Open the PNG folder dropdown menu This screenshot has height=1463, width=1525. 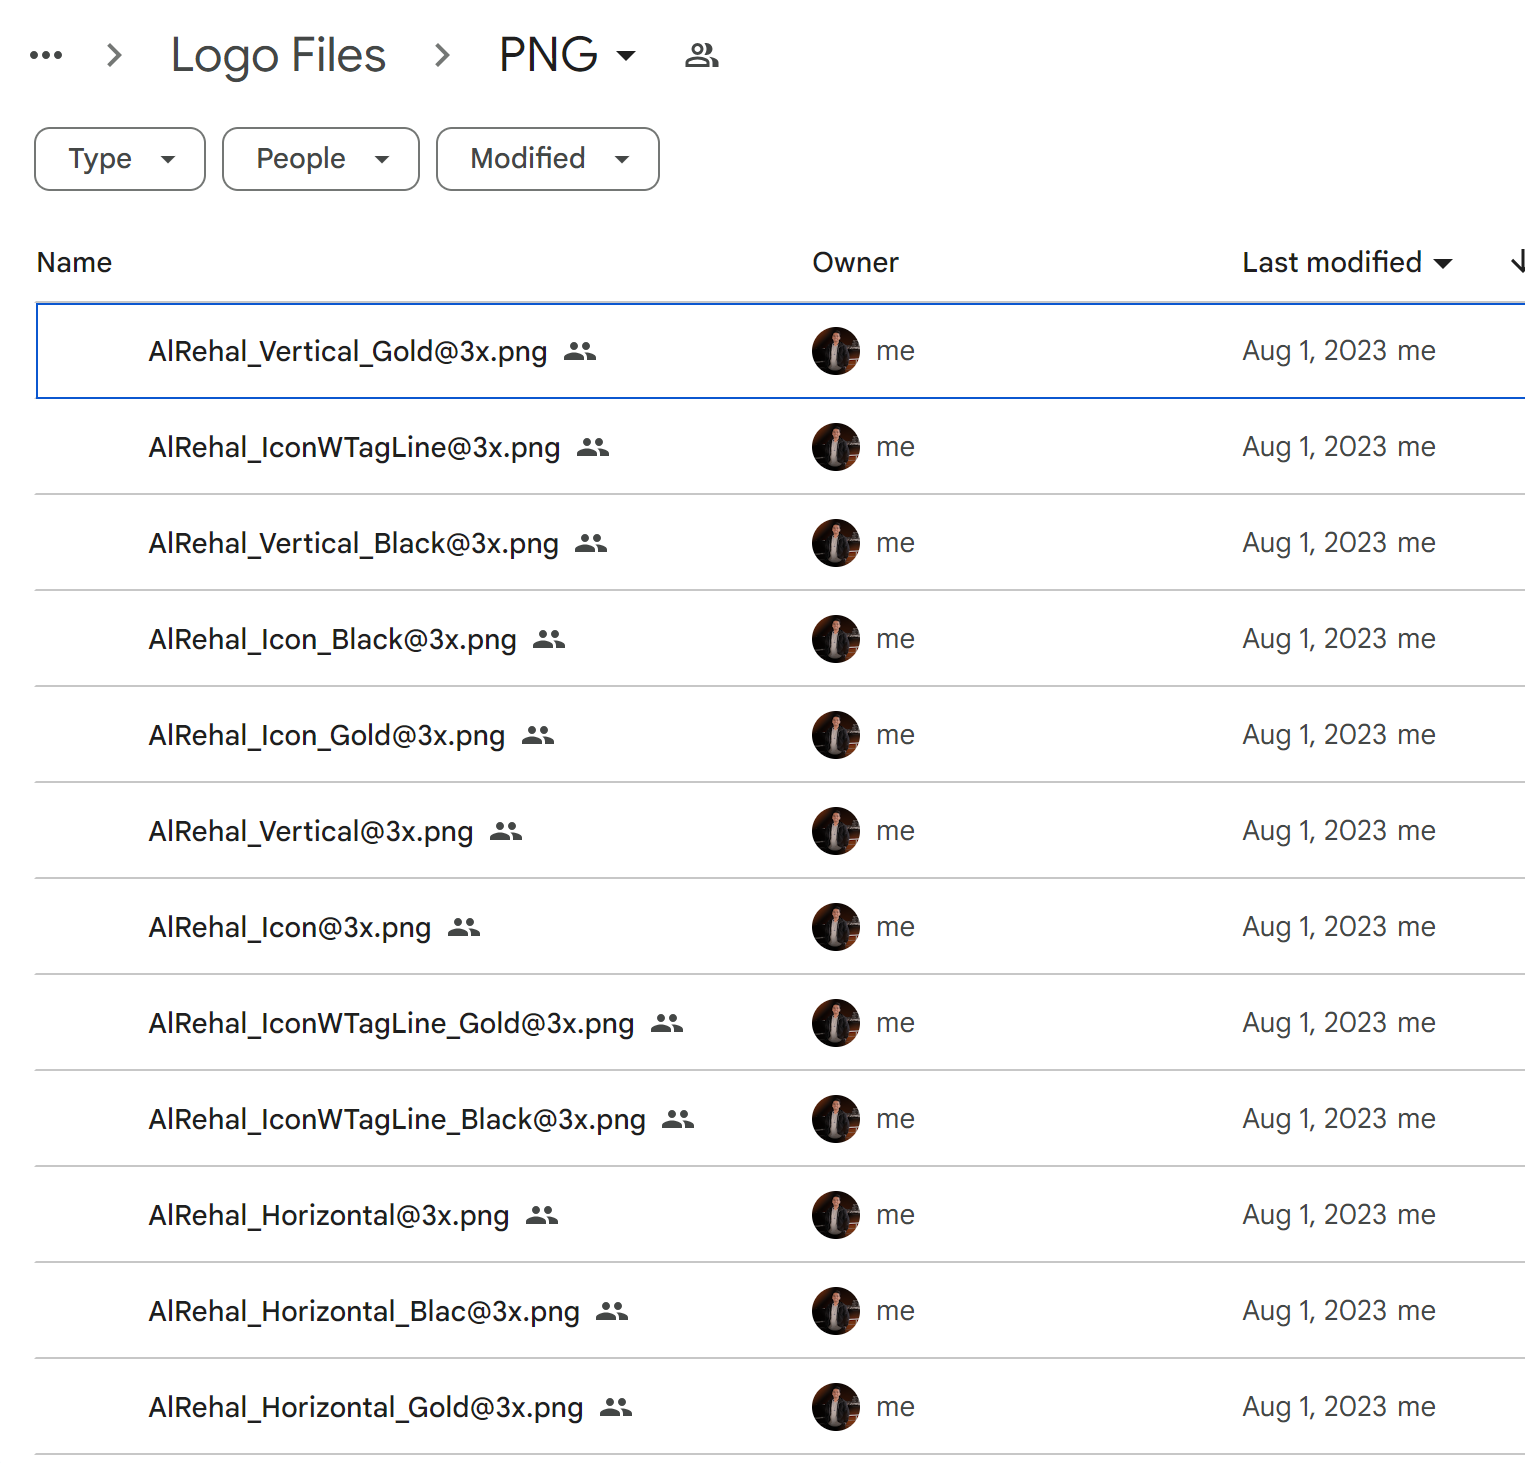pyautogui.click(x=567, y=55)
